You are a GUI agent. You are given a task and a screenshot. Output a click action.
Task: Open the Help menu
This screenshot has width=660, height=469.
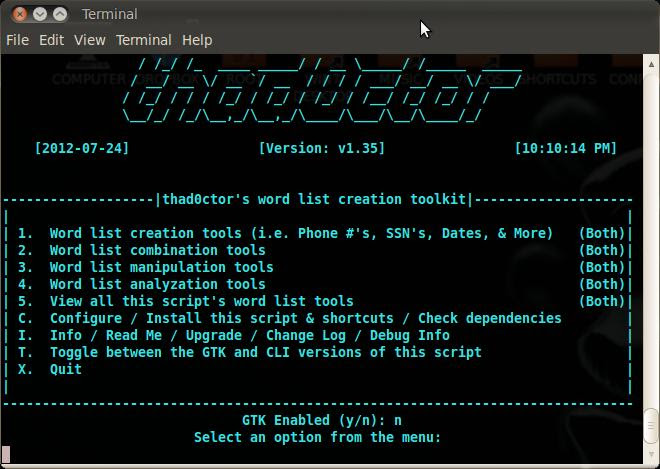click(x=197, y=40)
